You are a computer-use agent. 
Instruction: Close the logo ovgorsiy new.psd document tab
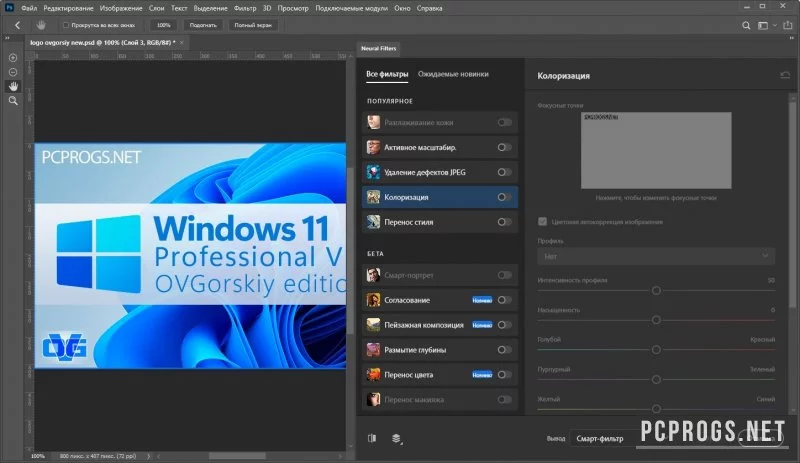tap(182, 42)
